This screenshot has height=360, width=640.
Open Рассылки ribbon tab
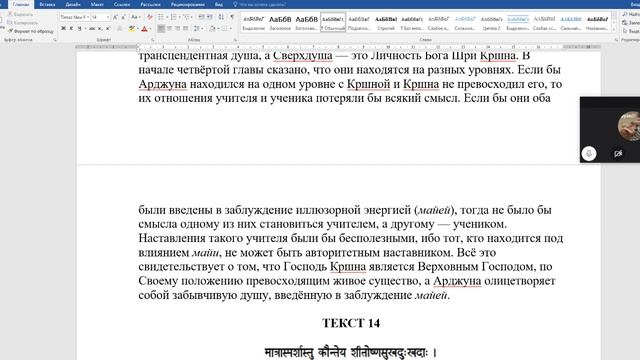pos(150,4)
